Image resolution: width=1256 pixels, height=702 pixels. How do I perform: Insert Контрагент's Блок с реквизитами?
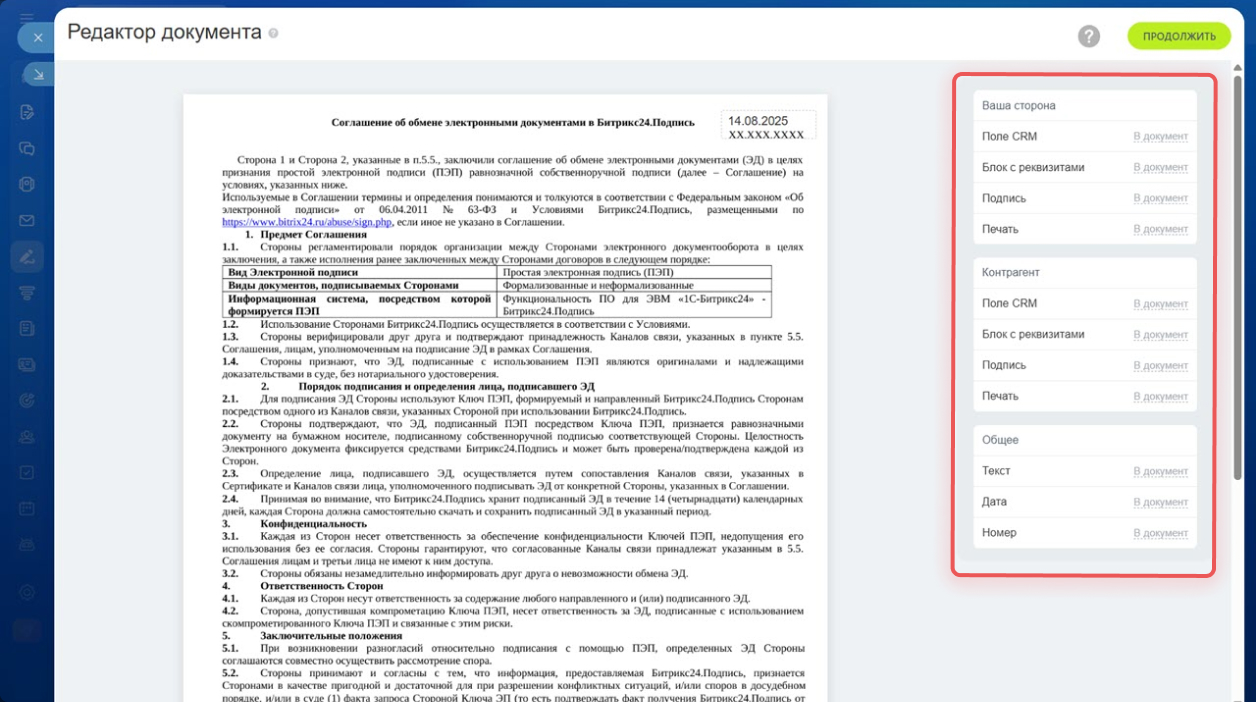coord(1160,335)
